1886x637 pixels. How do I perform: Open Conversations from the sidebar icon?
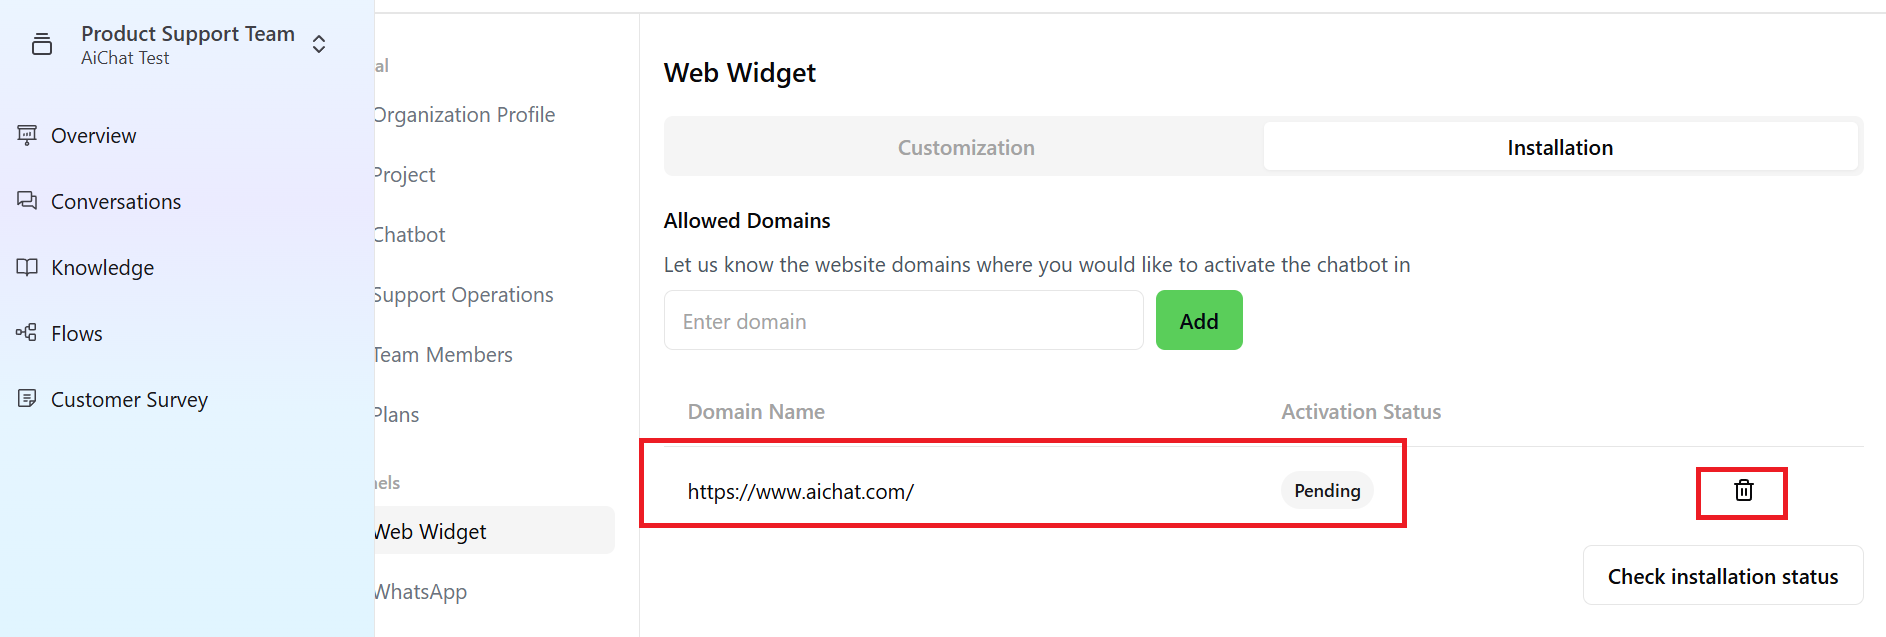(x=27, y=201)
